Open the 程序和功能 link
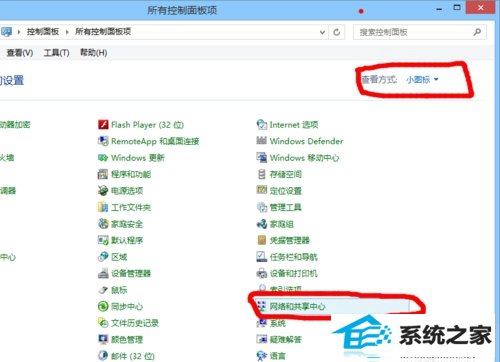Viewport: 500px width, 362px height. click(131, 174)
